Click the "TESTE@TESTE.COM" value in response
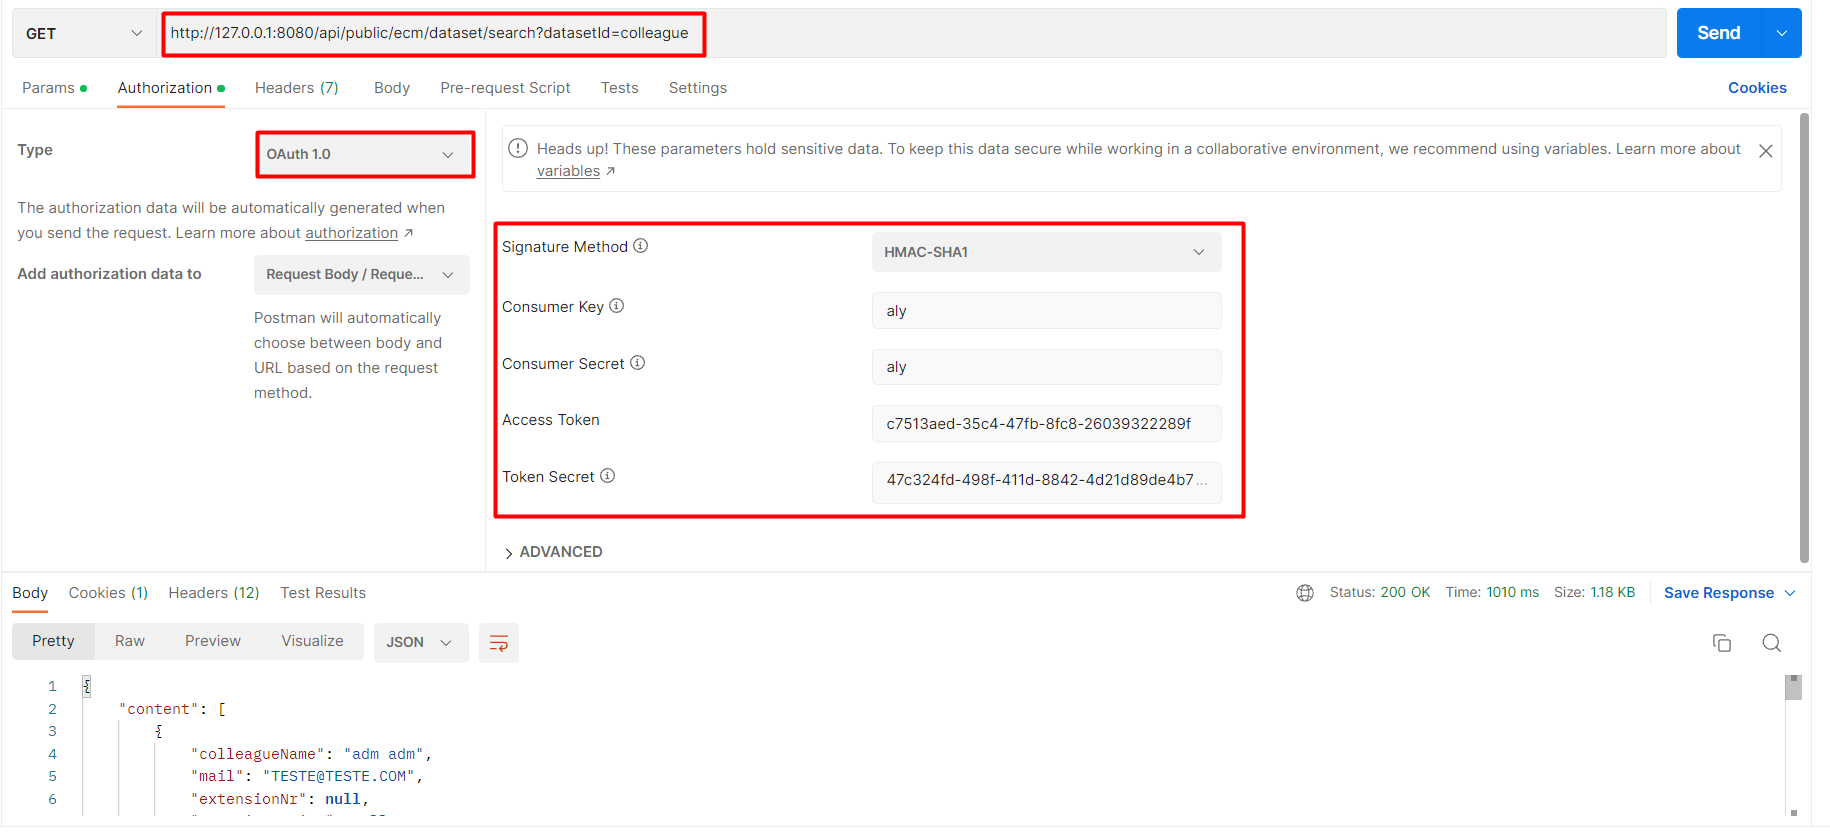This screenshot has height=833, width=1830. tap(339, 776)
